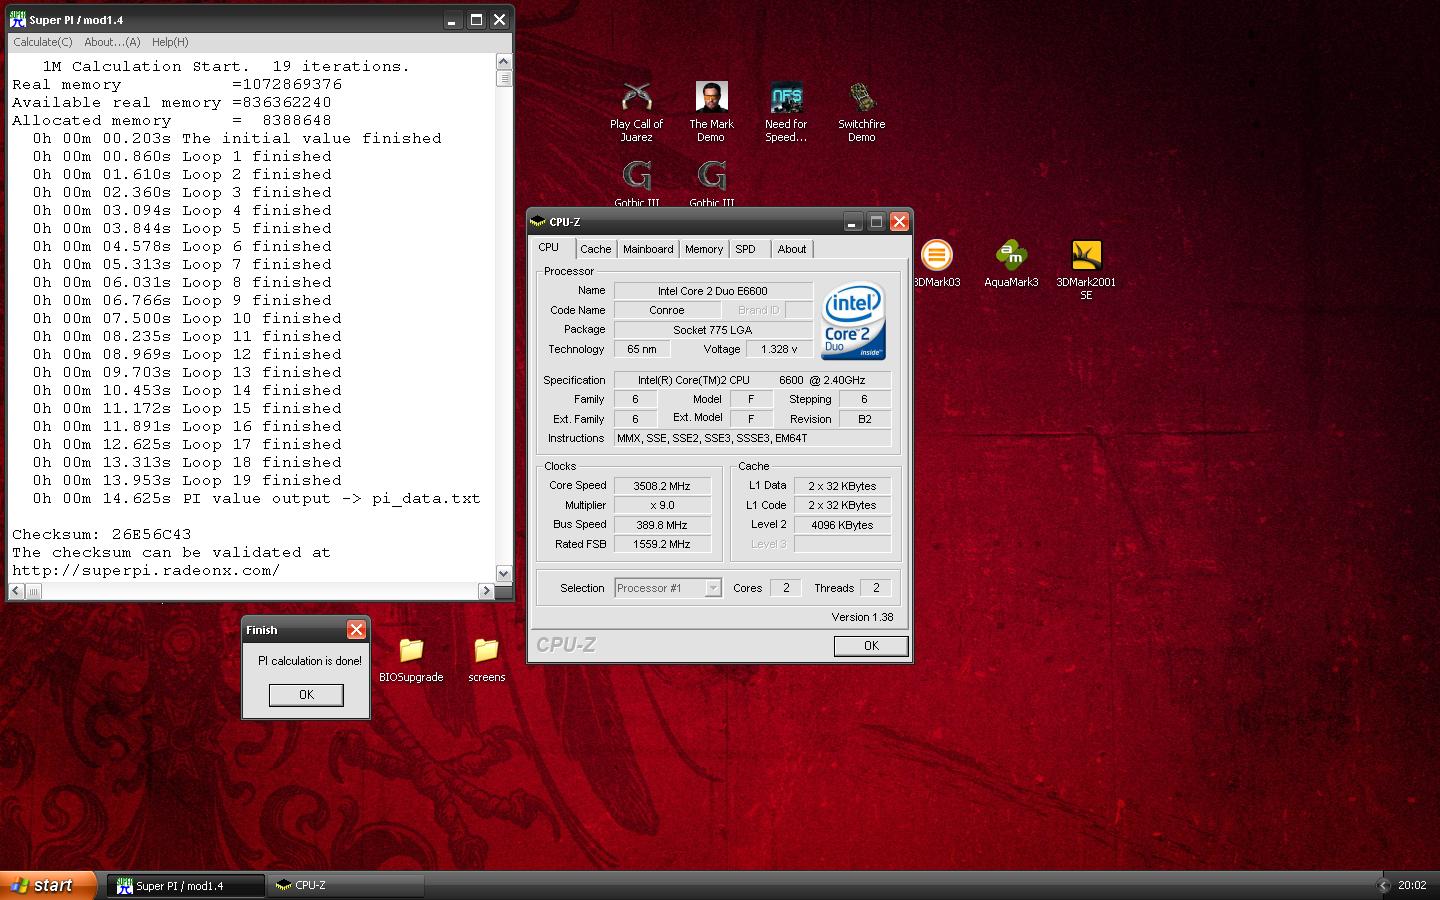1440x900 pixels.
Task: Click the http://superpi.radeonx.com/ text
Action: (146, 570)
